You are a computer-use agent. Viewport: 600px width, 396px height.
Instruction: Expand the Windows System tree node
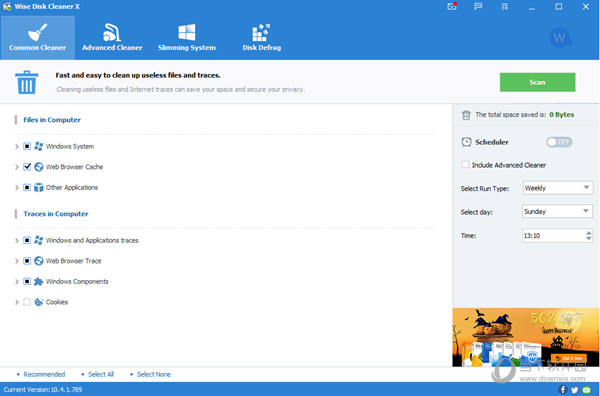[x=16, y=147]
